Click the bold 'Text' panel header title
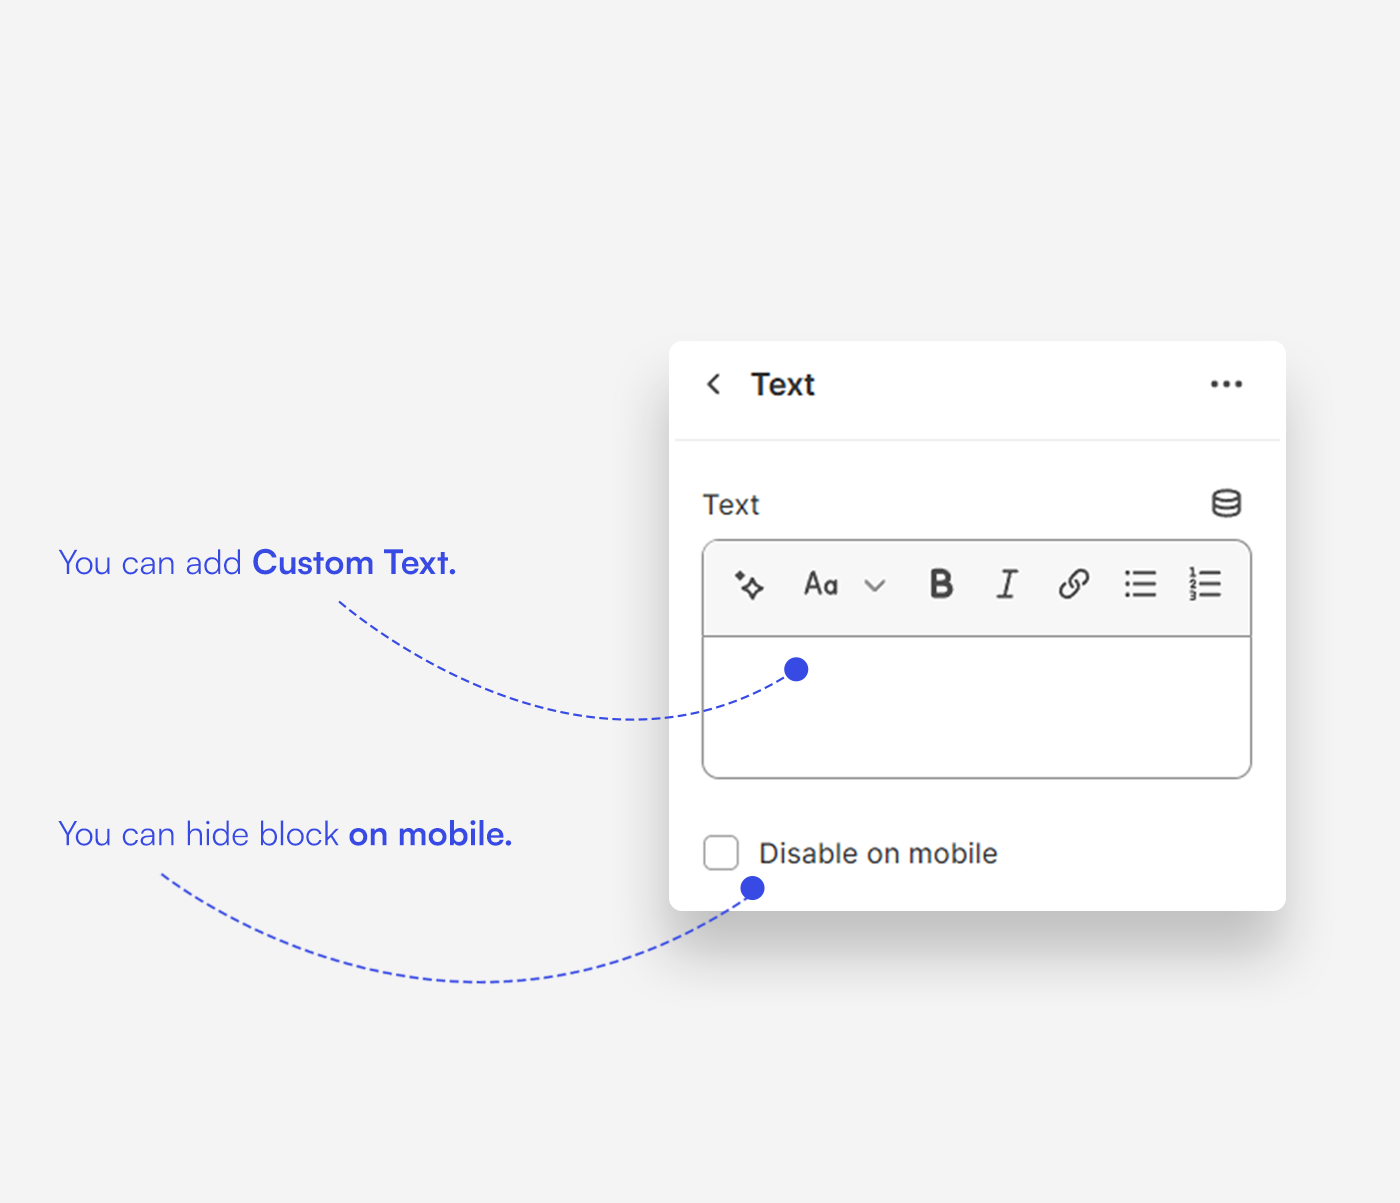Viewport: 1400px width, 1203px height. click(783, 385)
